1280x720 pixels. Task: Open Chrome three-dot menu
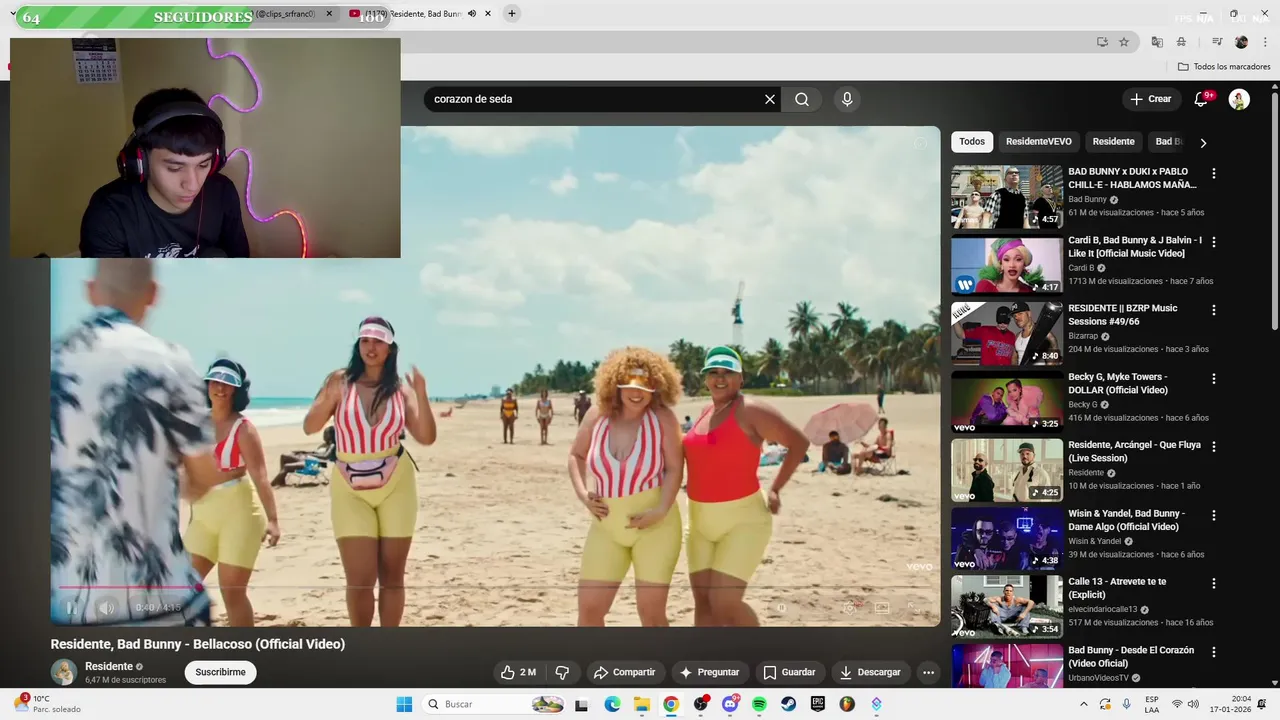click(x=1265, y=42)
